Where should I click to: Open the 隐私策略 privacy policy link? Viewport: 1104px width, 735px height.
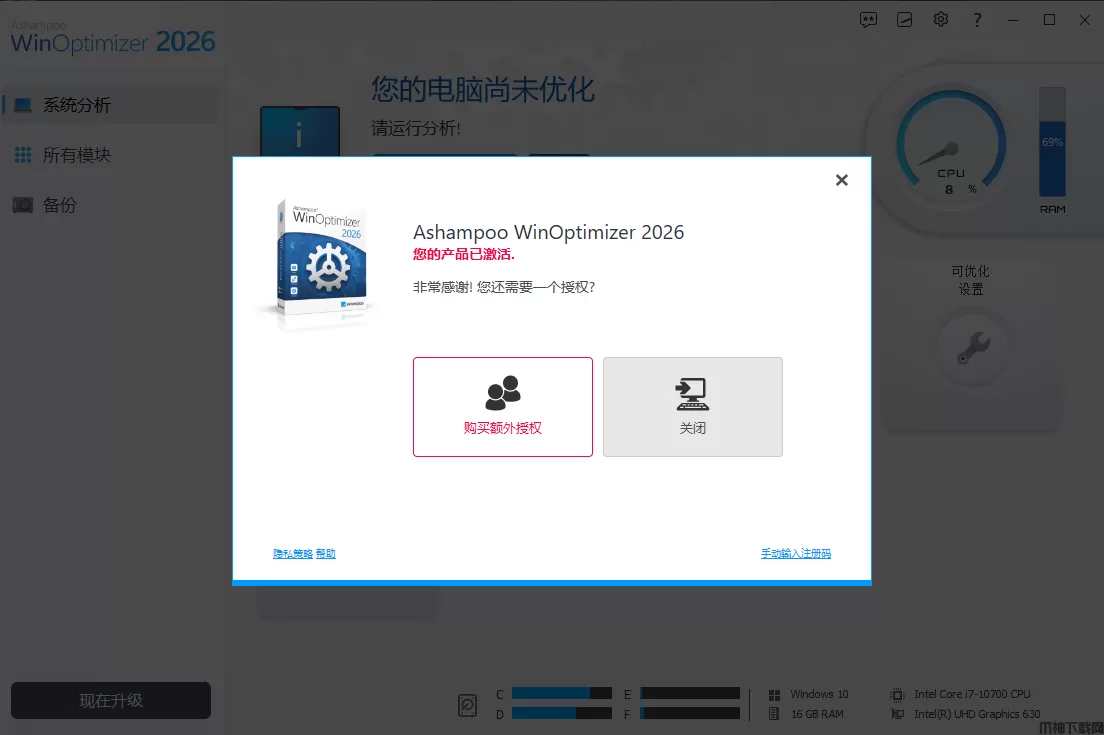293,553
